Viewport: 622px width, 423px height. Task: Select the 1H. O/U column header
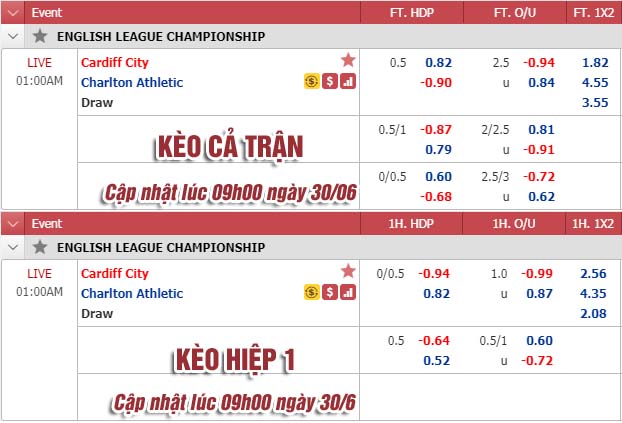[514, 224]
